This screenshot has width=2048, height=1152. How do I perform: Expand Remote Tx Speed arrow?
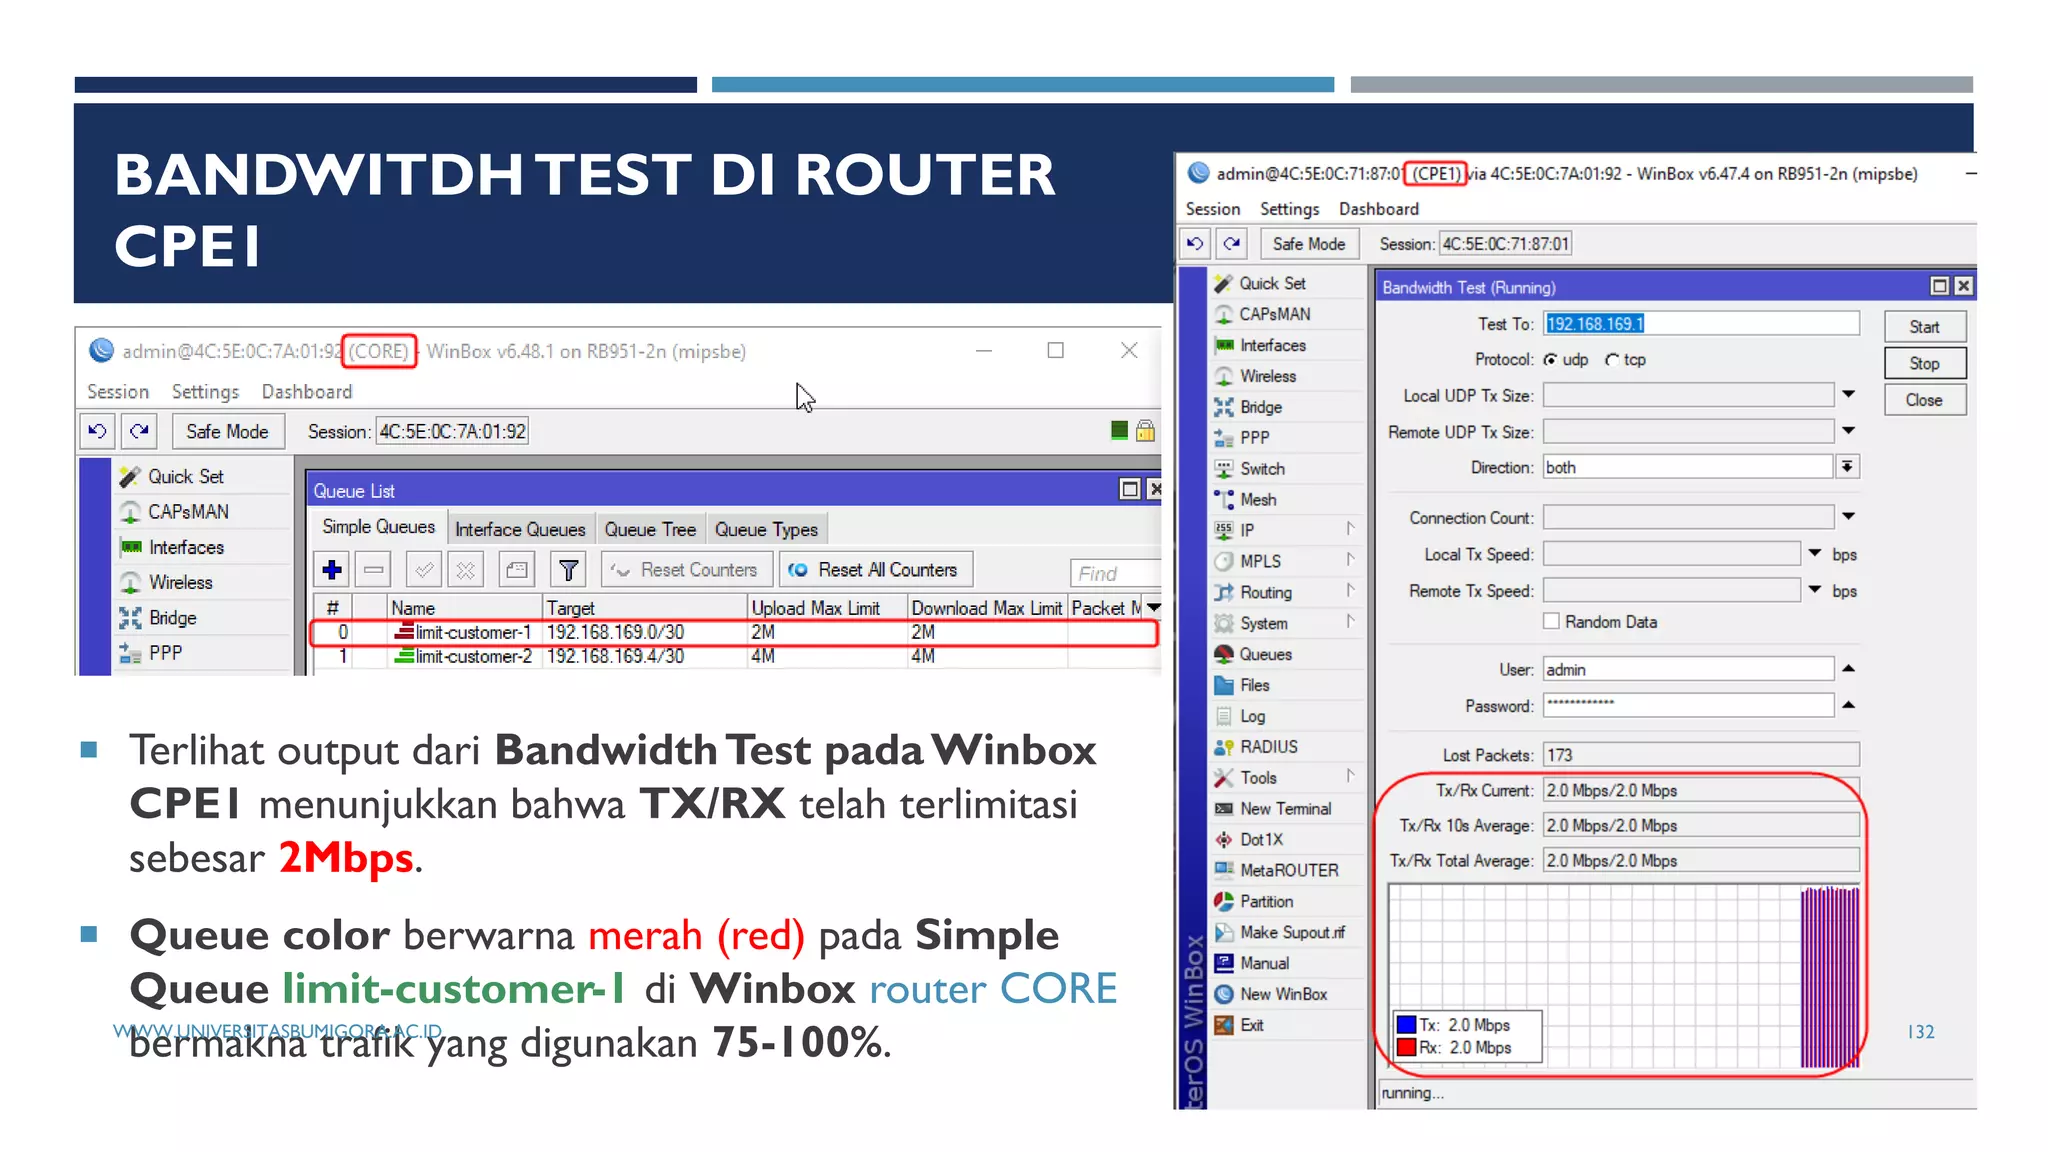point(1814,590)
